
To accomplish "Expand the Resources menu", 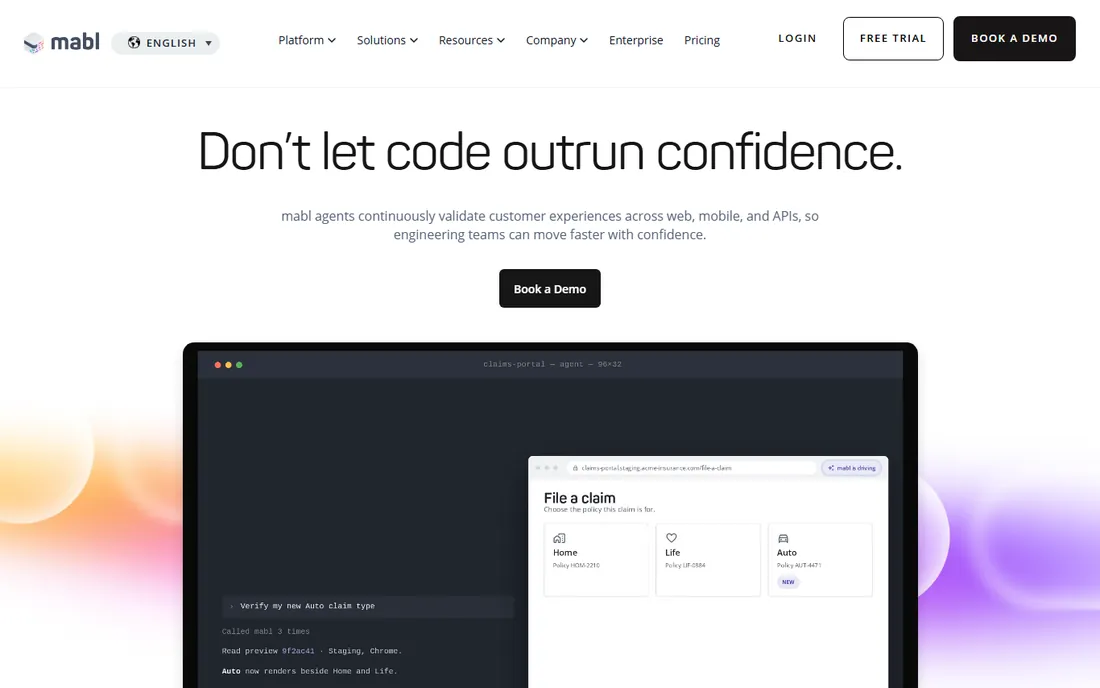I will click(x=471, y=40).
